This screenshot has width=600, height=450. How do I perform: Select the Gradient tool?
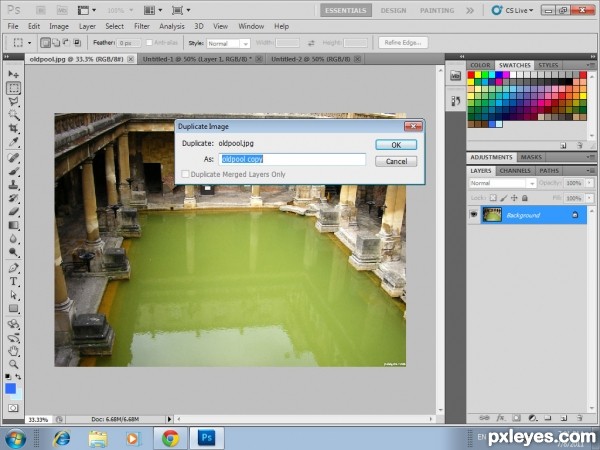13,225
